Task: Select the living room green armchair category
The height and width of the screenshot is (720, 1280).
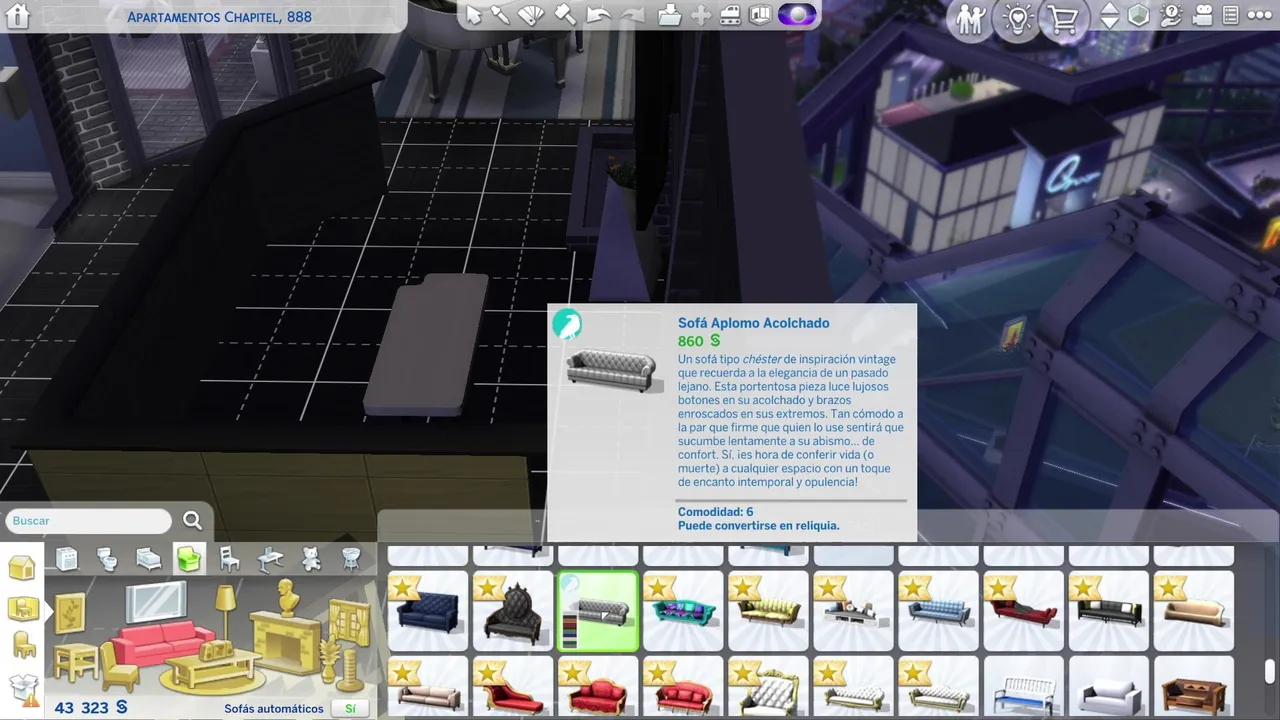Action: pyautogui.click(x=189, y=559)
